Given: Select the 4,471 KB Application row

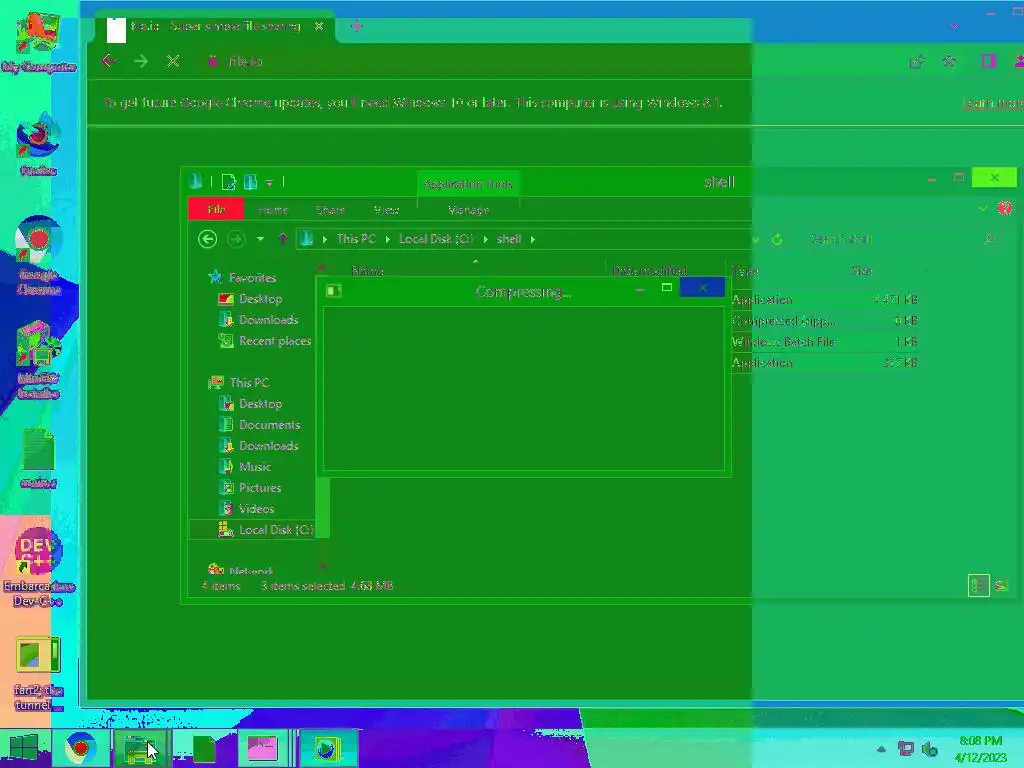Looking at the screenshot, I should (824, 300).
